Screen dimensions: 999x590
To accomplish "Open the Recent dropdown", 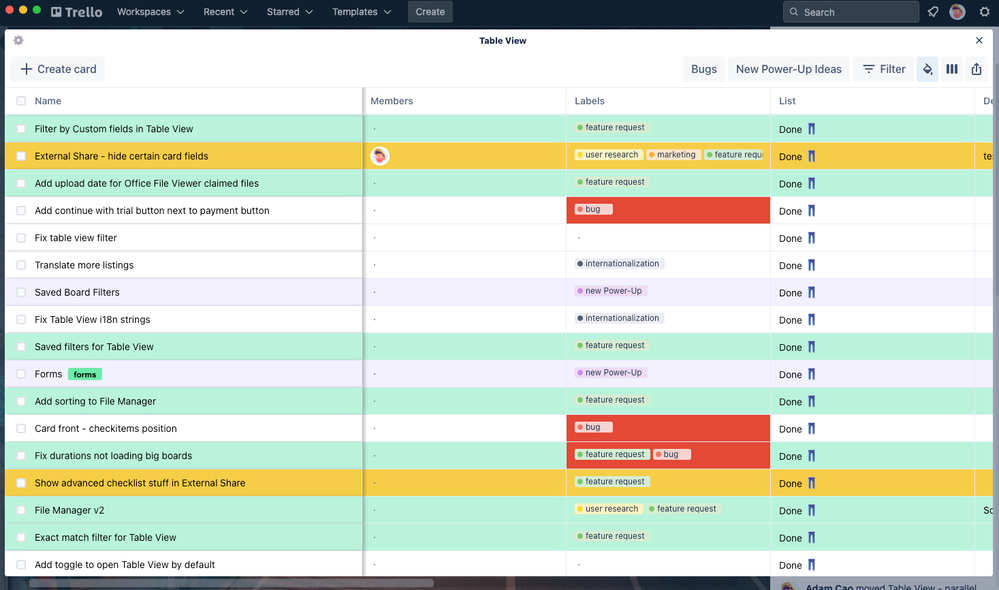I will click(222, 12).
